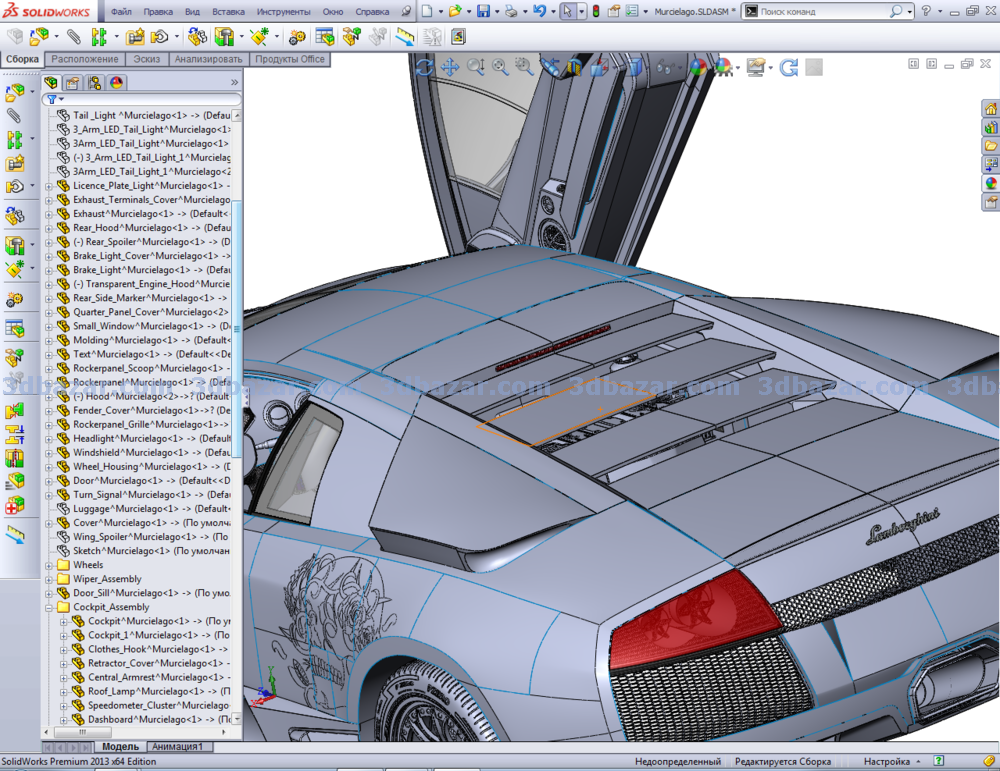This screenshot has width=1000, height=771.
Task: Collapse the Cockpit_Assembly folder
Action: pos(49,607)
